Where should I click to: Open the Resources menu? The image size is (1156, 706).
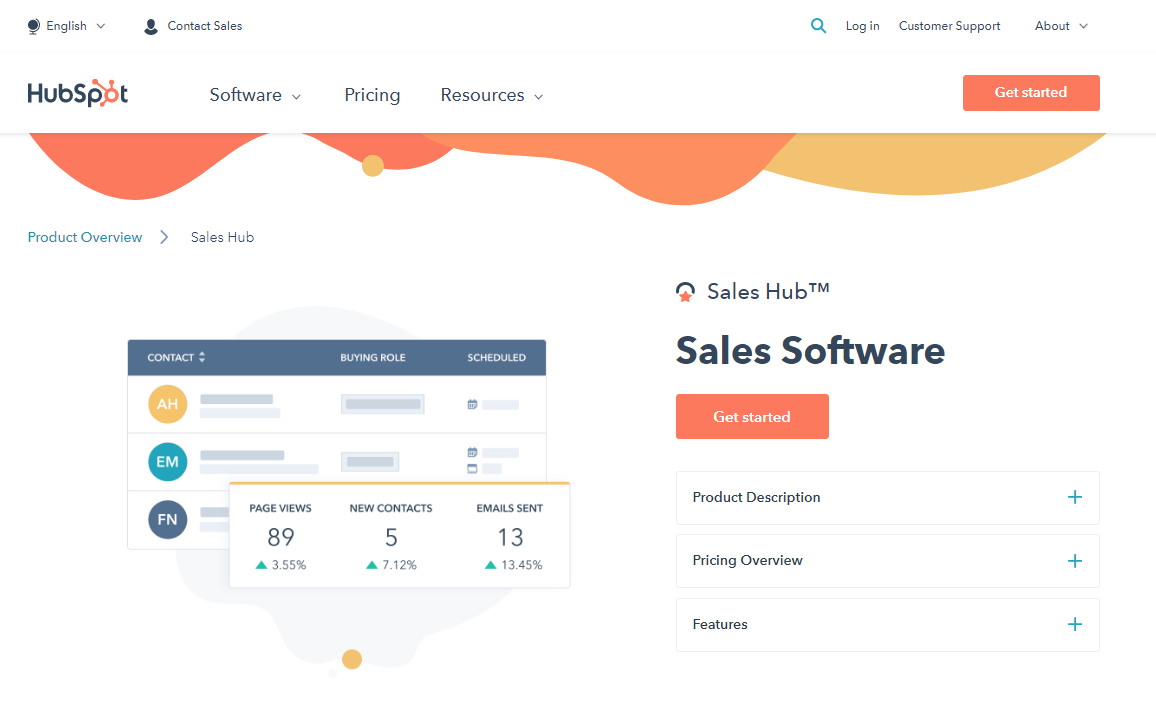coord(492,95)
